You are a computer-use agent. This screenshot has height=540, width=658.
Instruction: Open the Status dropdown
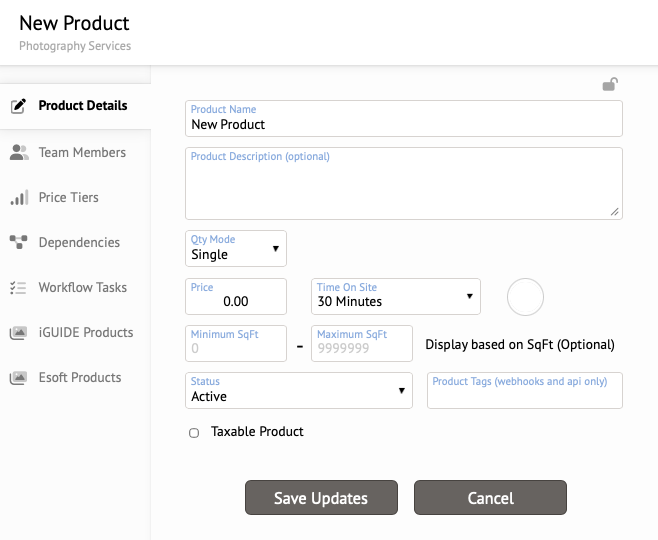(x=299, y=390)
